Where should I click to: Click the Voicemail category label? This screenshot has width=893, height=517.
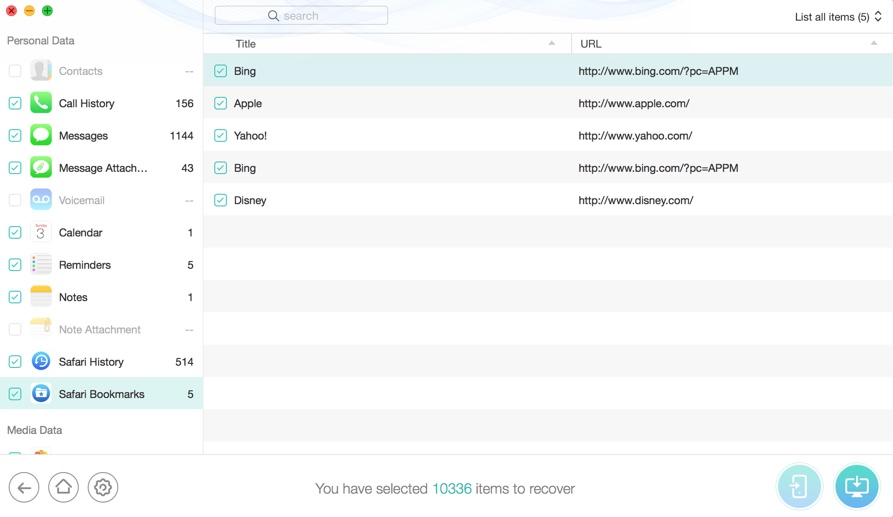(x=81, y=200)
